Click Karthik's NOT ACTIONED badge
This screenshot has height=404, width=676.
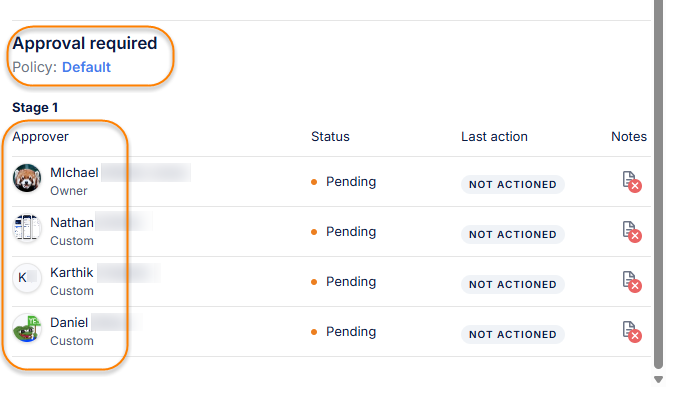click(x=512, y=284)
